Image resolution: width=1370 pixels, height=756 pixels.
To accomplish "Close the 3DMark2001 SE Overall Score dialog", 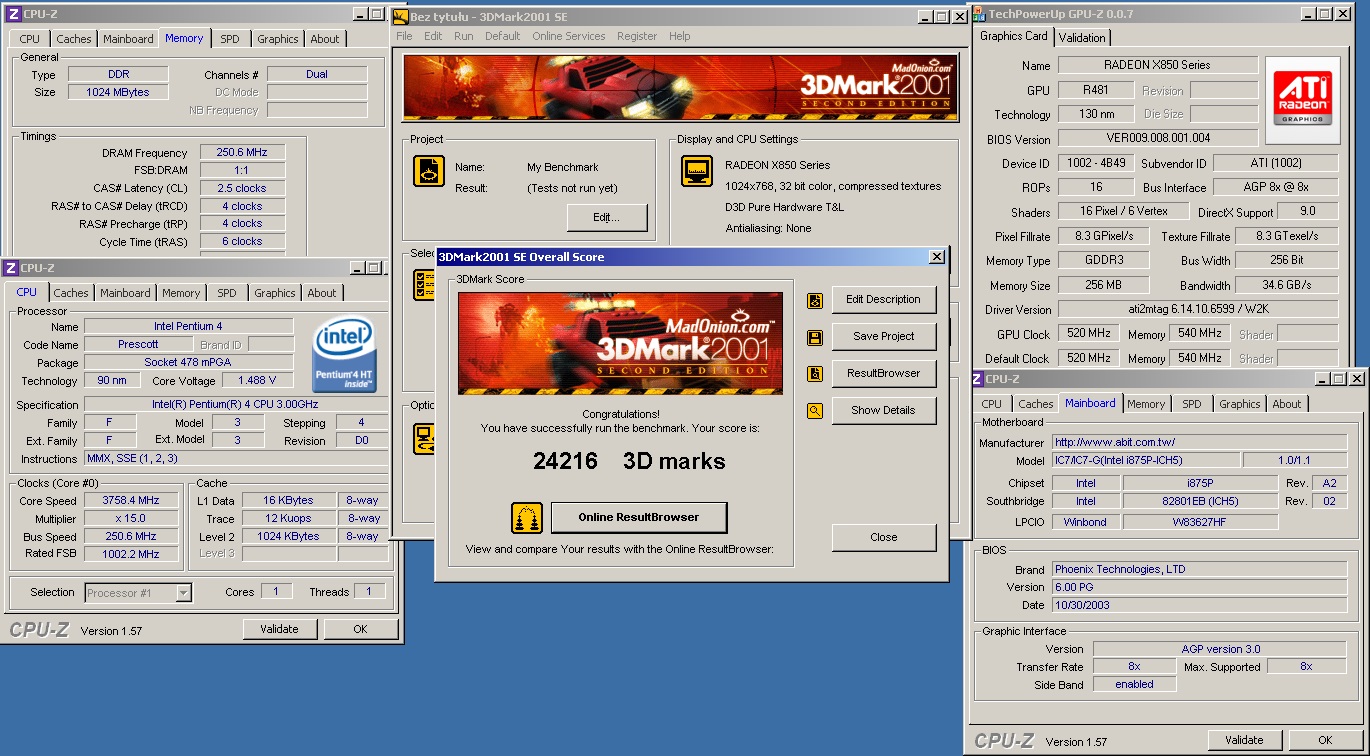I will point(936,257).
